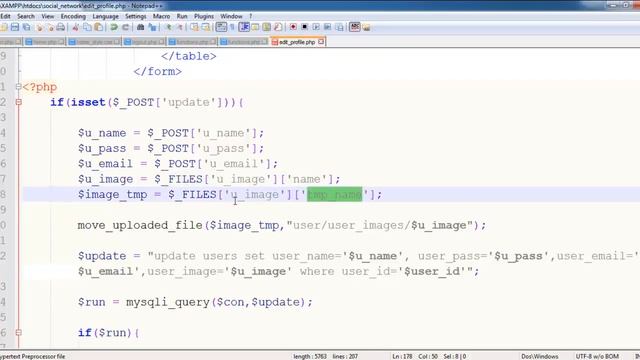The height and width of the screenshot is (360, 640).
Task: Click 'length : 5763' in status bar
Action: pos(310,356)
